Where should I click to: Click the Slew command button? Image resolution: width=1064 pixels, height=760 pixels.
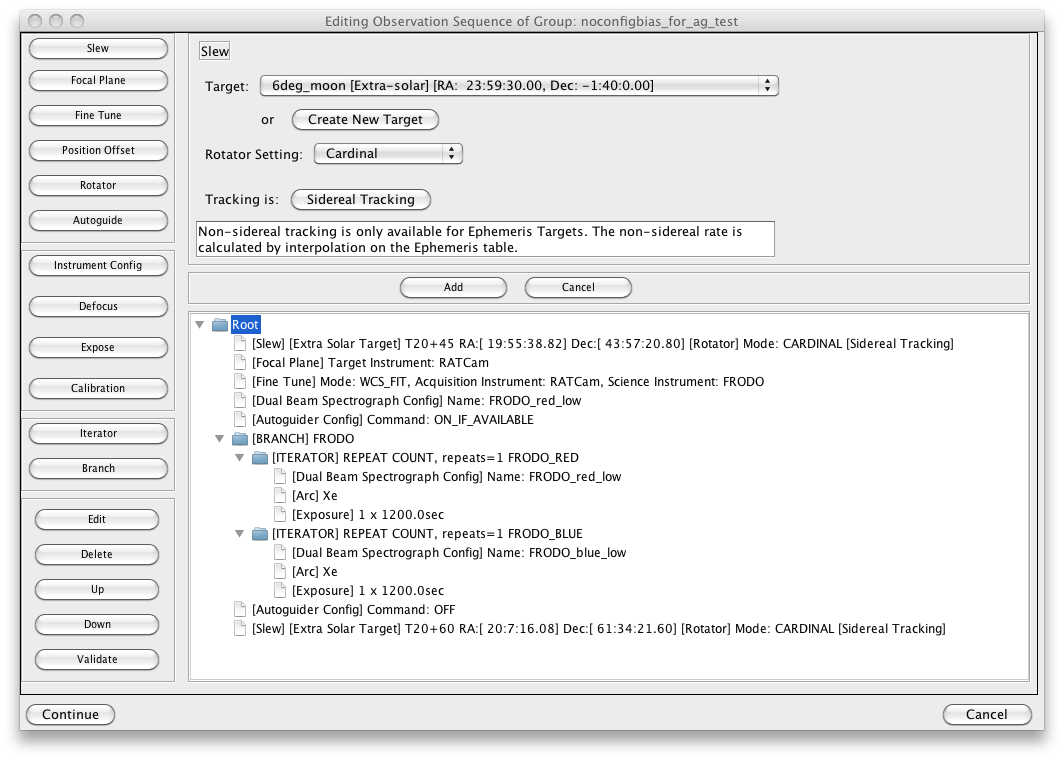click(98, 48)
